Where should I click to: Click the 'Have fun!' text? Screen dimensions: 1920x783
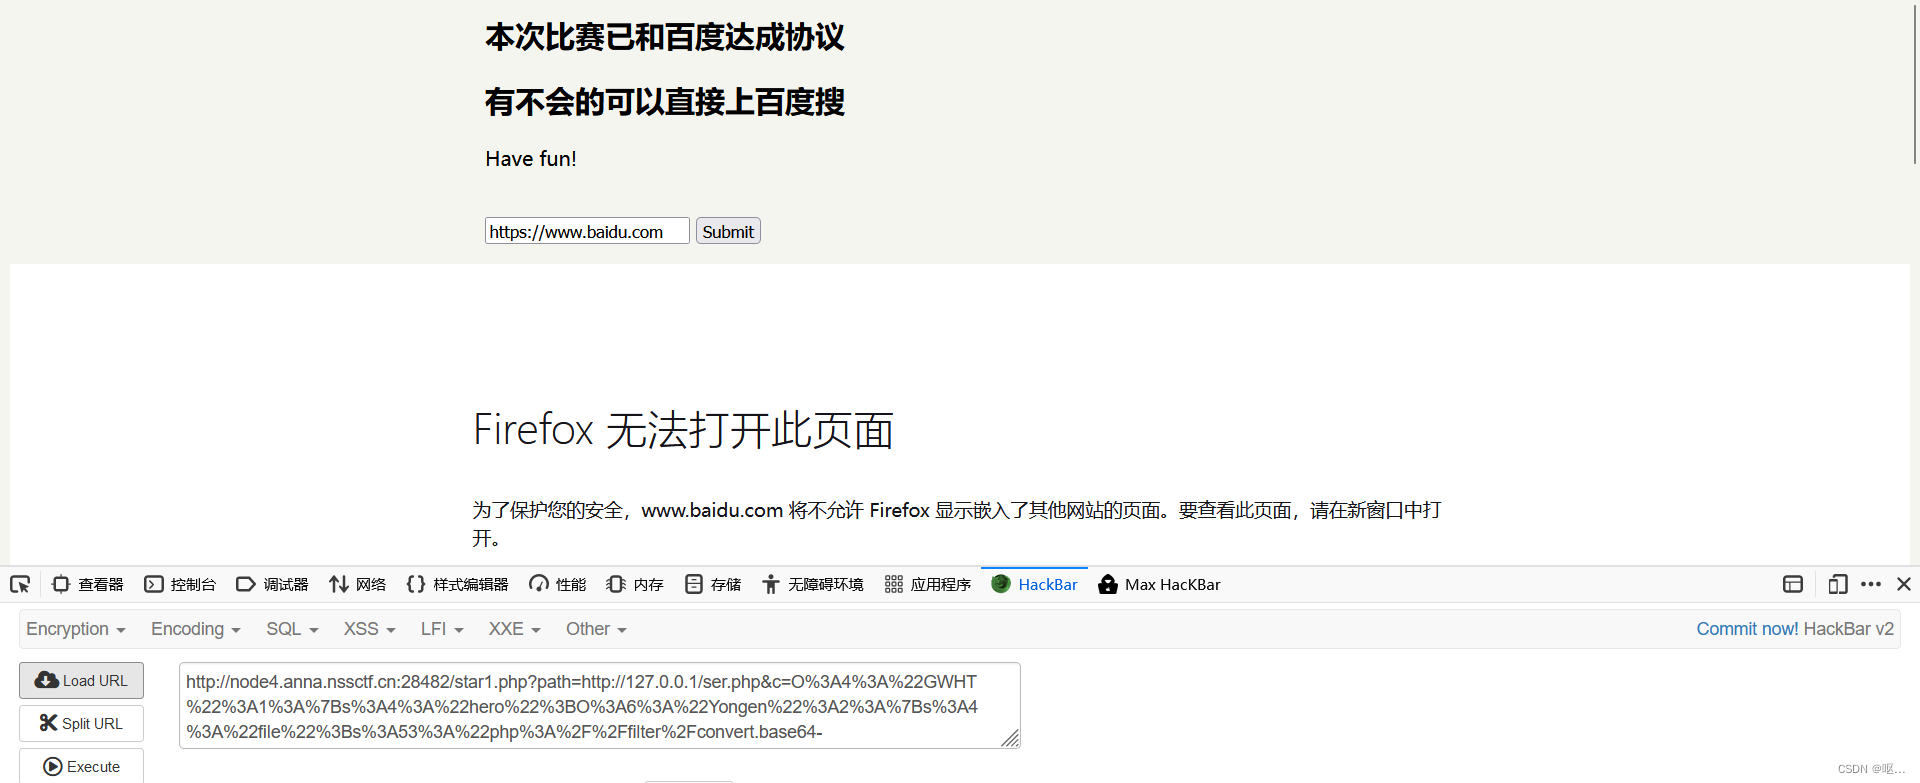pos(531,159)
